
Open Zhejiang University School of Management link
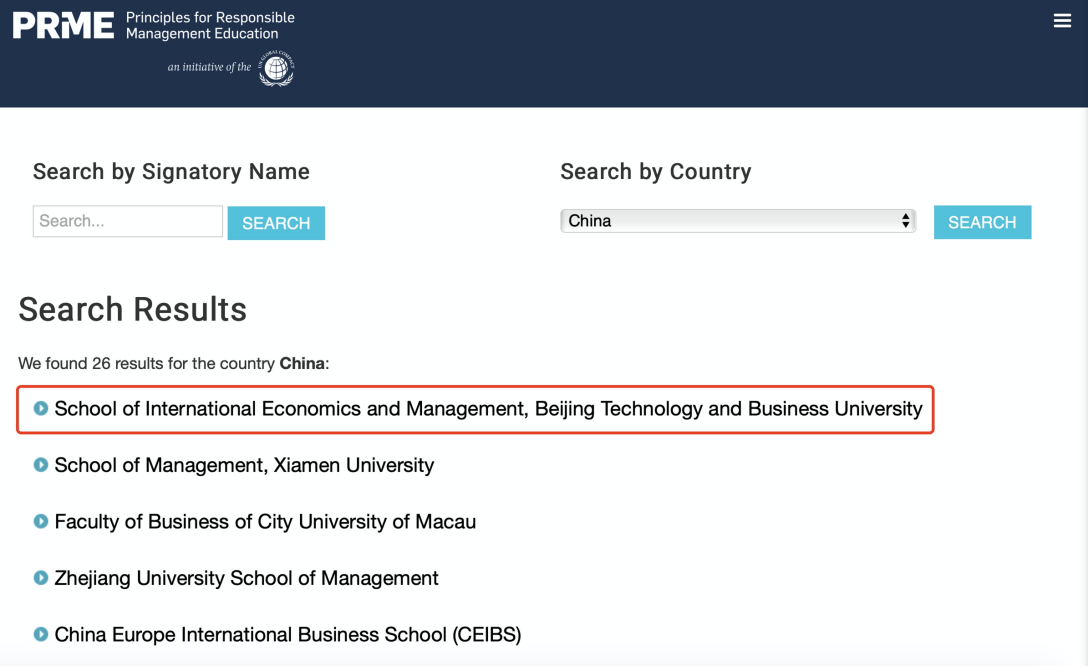[246, 578]
